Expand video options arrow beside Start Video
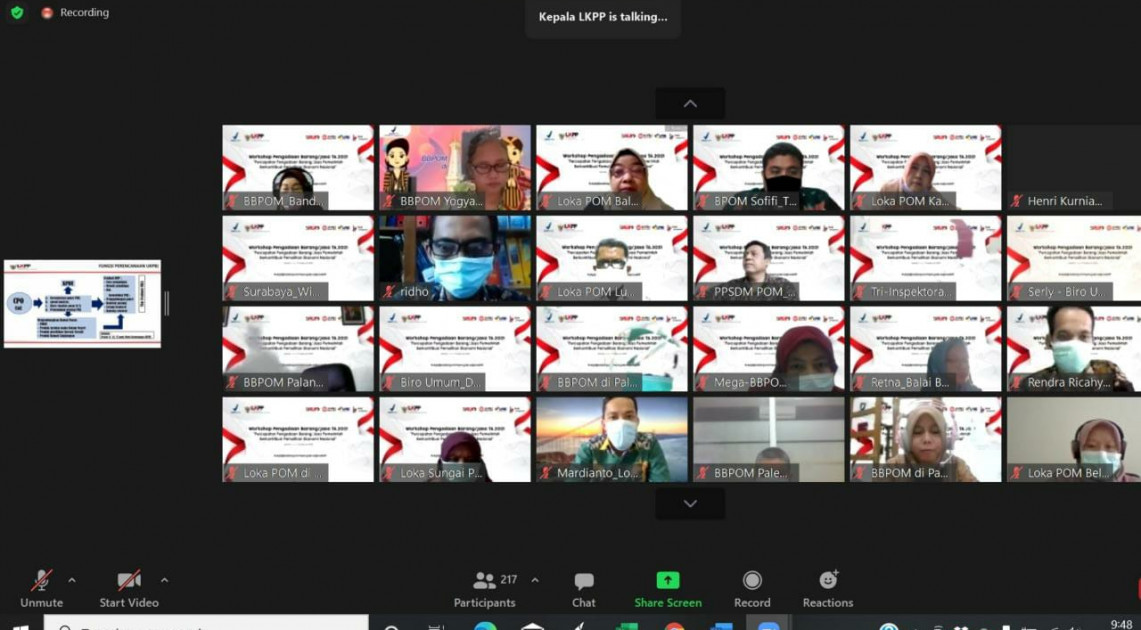The width and height of the screenshot is (1141, 630). click(164, 580)
